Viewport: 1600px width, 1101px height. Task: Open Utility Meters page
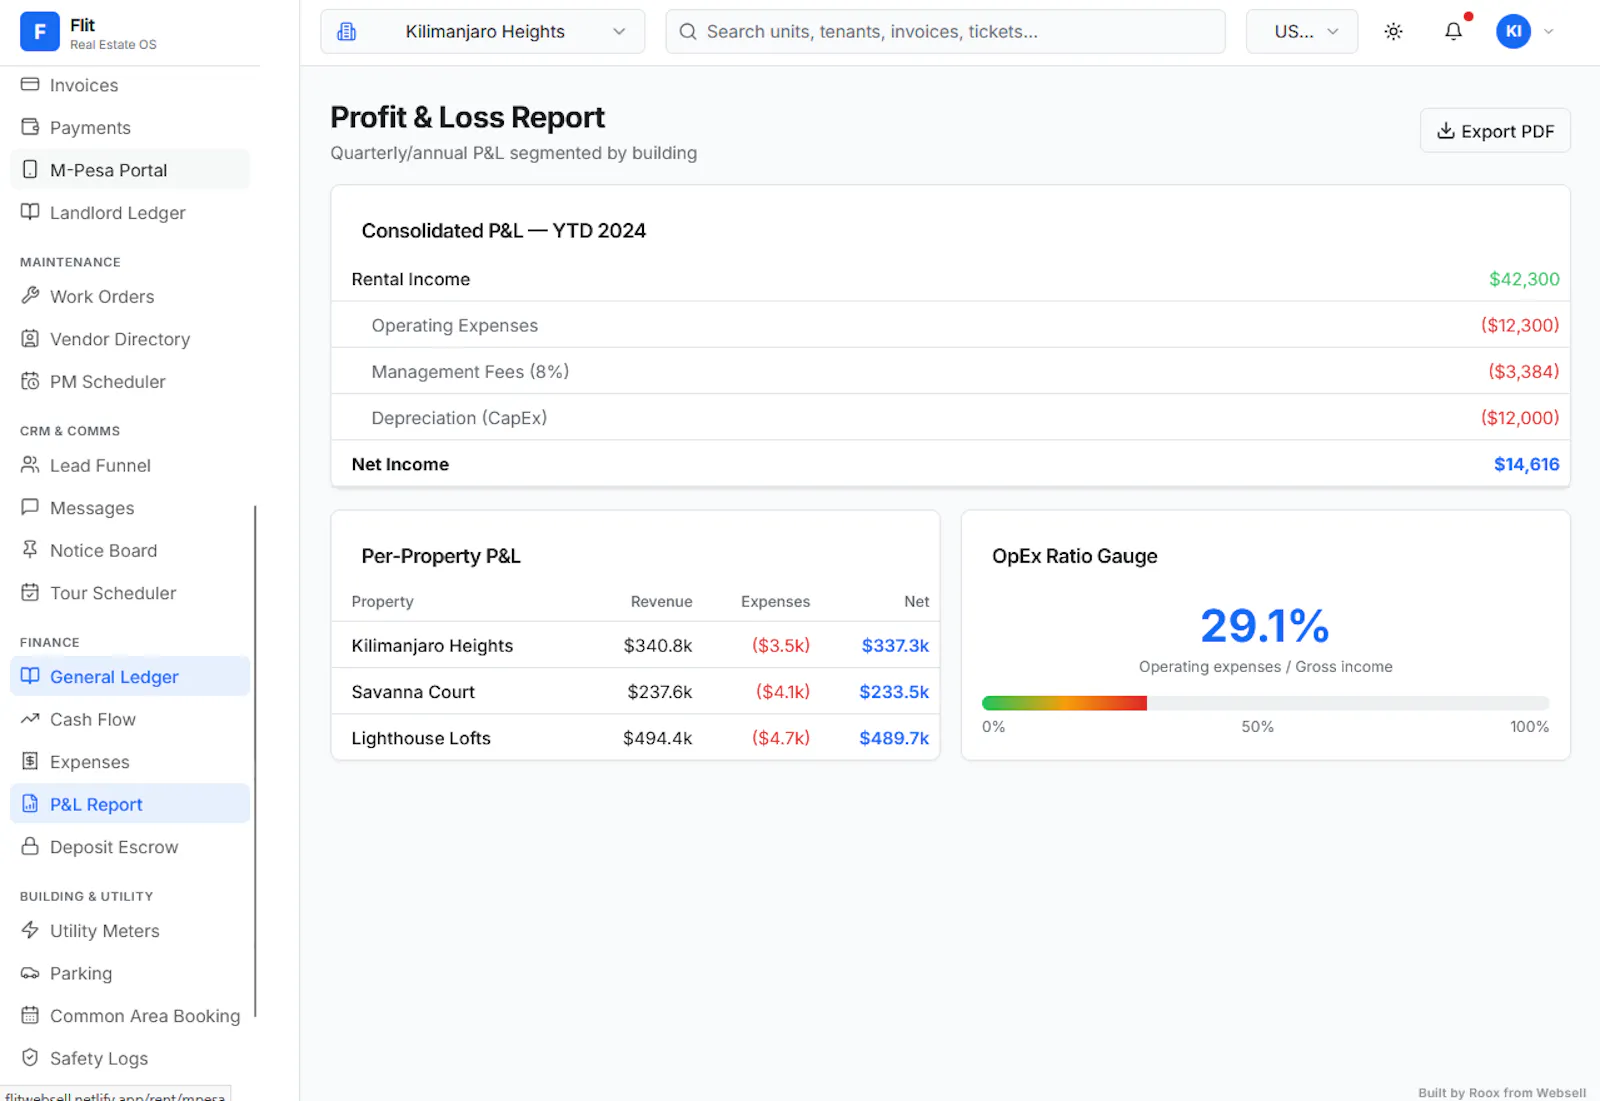(130, 930)
